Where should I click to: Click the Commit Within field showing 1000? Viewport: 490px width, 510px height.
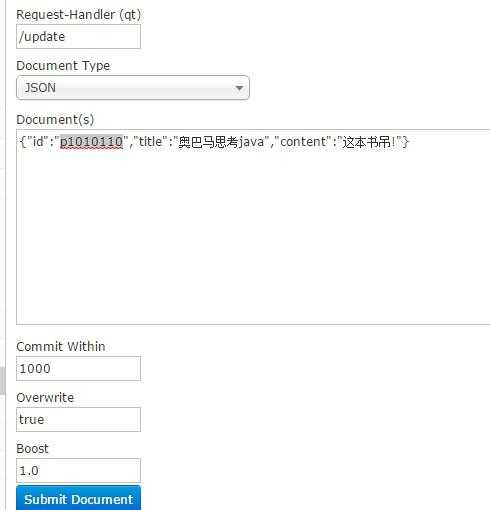(78, 368)
